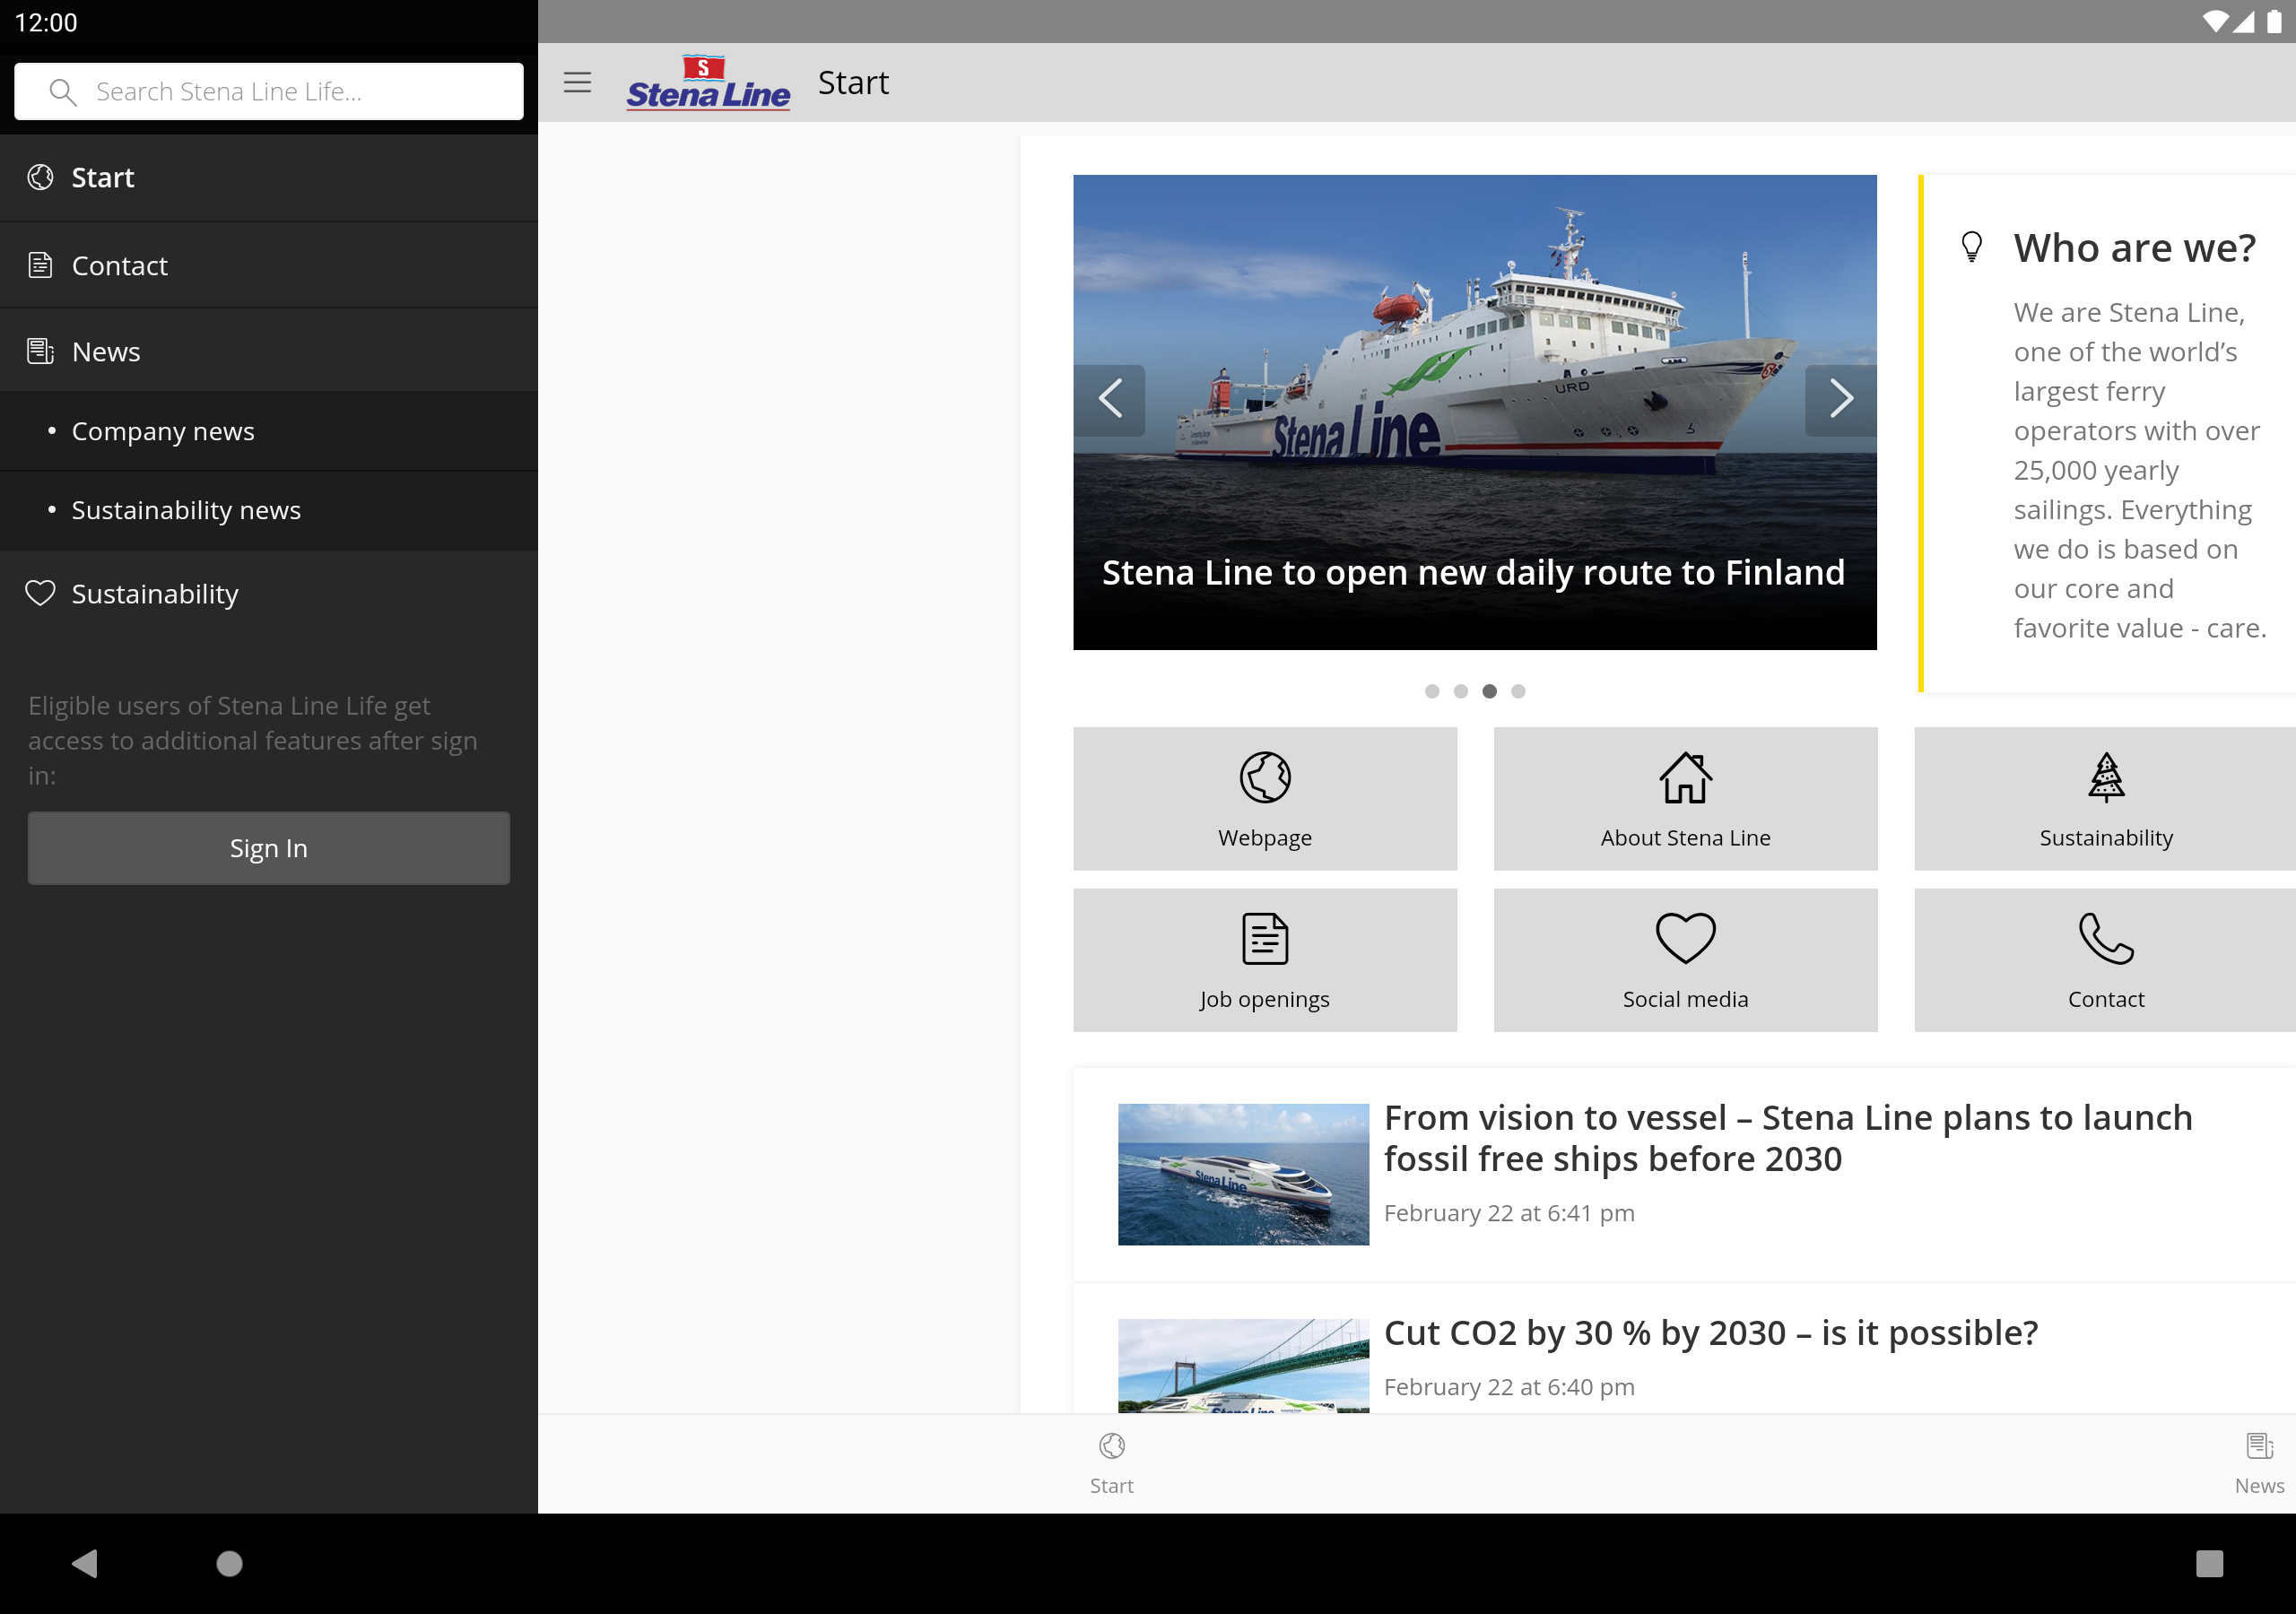2296x1614 pixels.
Task: Select the third carousel dot
Action: [1490, 691]
